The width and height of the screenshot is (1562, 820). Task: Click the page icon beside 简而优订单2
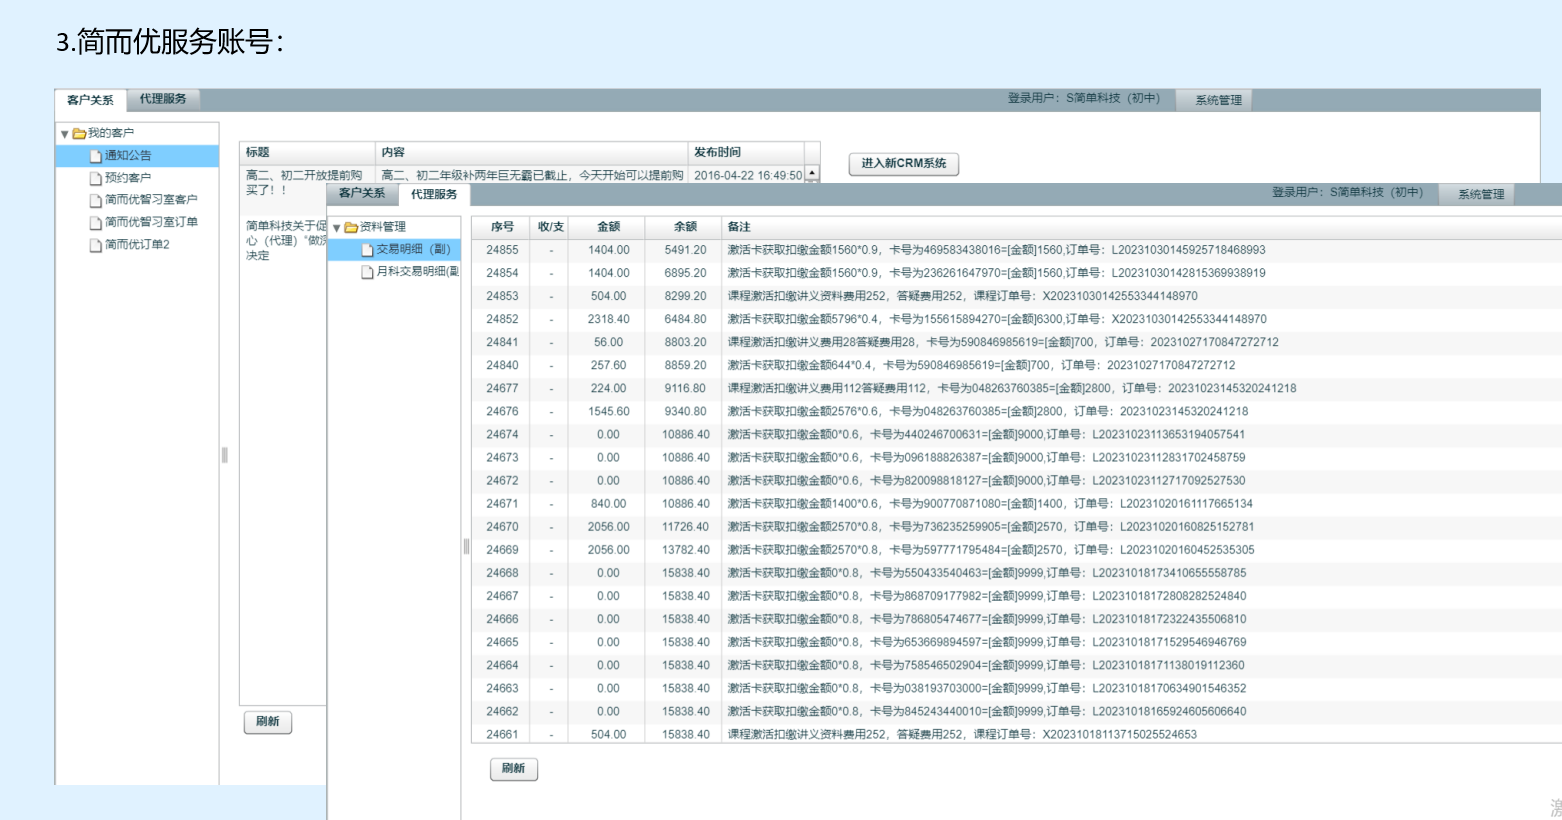coord(96,245)
